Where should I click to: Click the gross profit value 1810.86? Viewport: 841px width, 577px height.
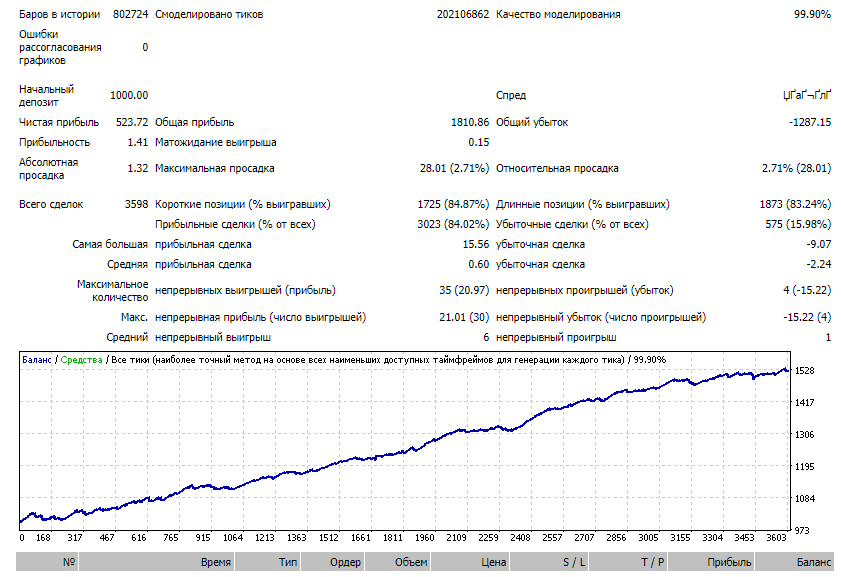point(470,122)
